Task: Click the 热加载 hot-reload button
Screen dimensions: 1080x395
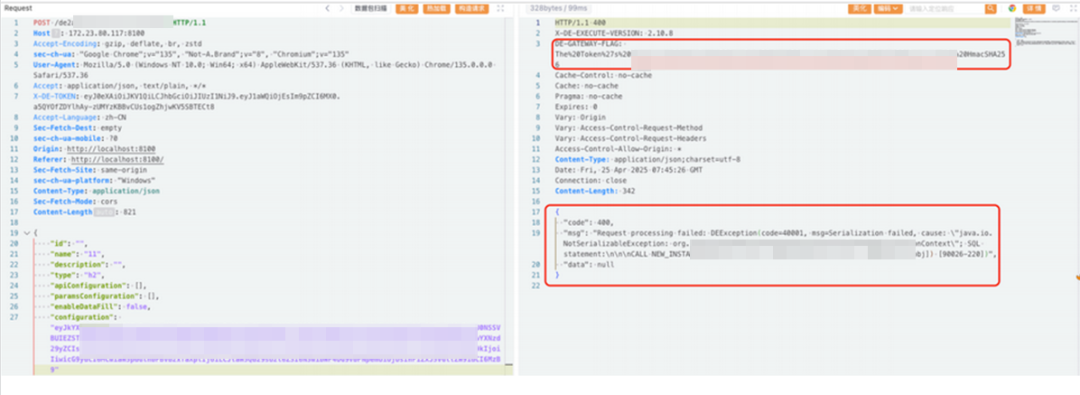Action: [437, 8]
